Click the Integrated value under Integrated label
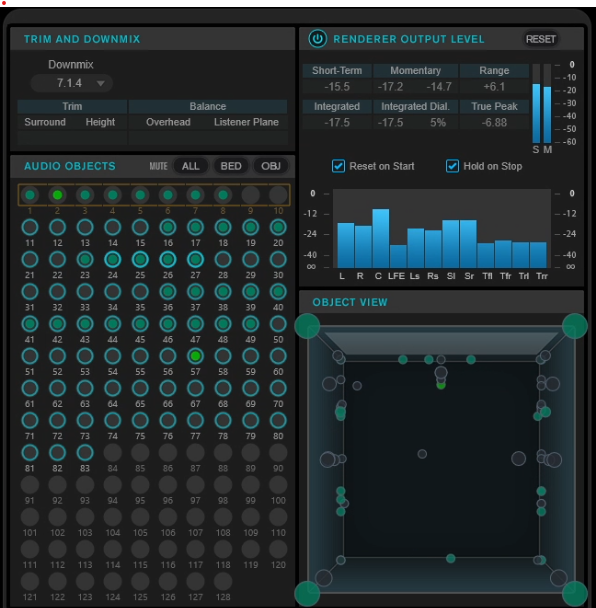The image size is (596, 608). point(337,123)
